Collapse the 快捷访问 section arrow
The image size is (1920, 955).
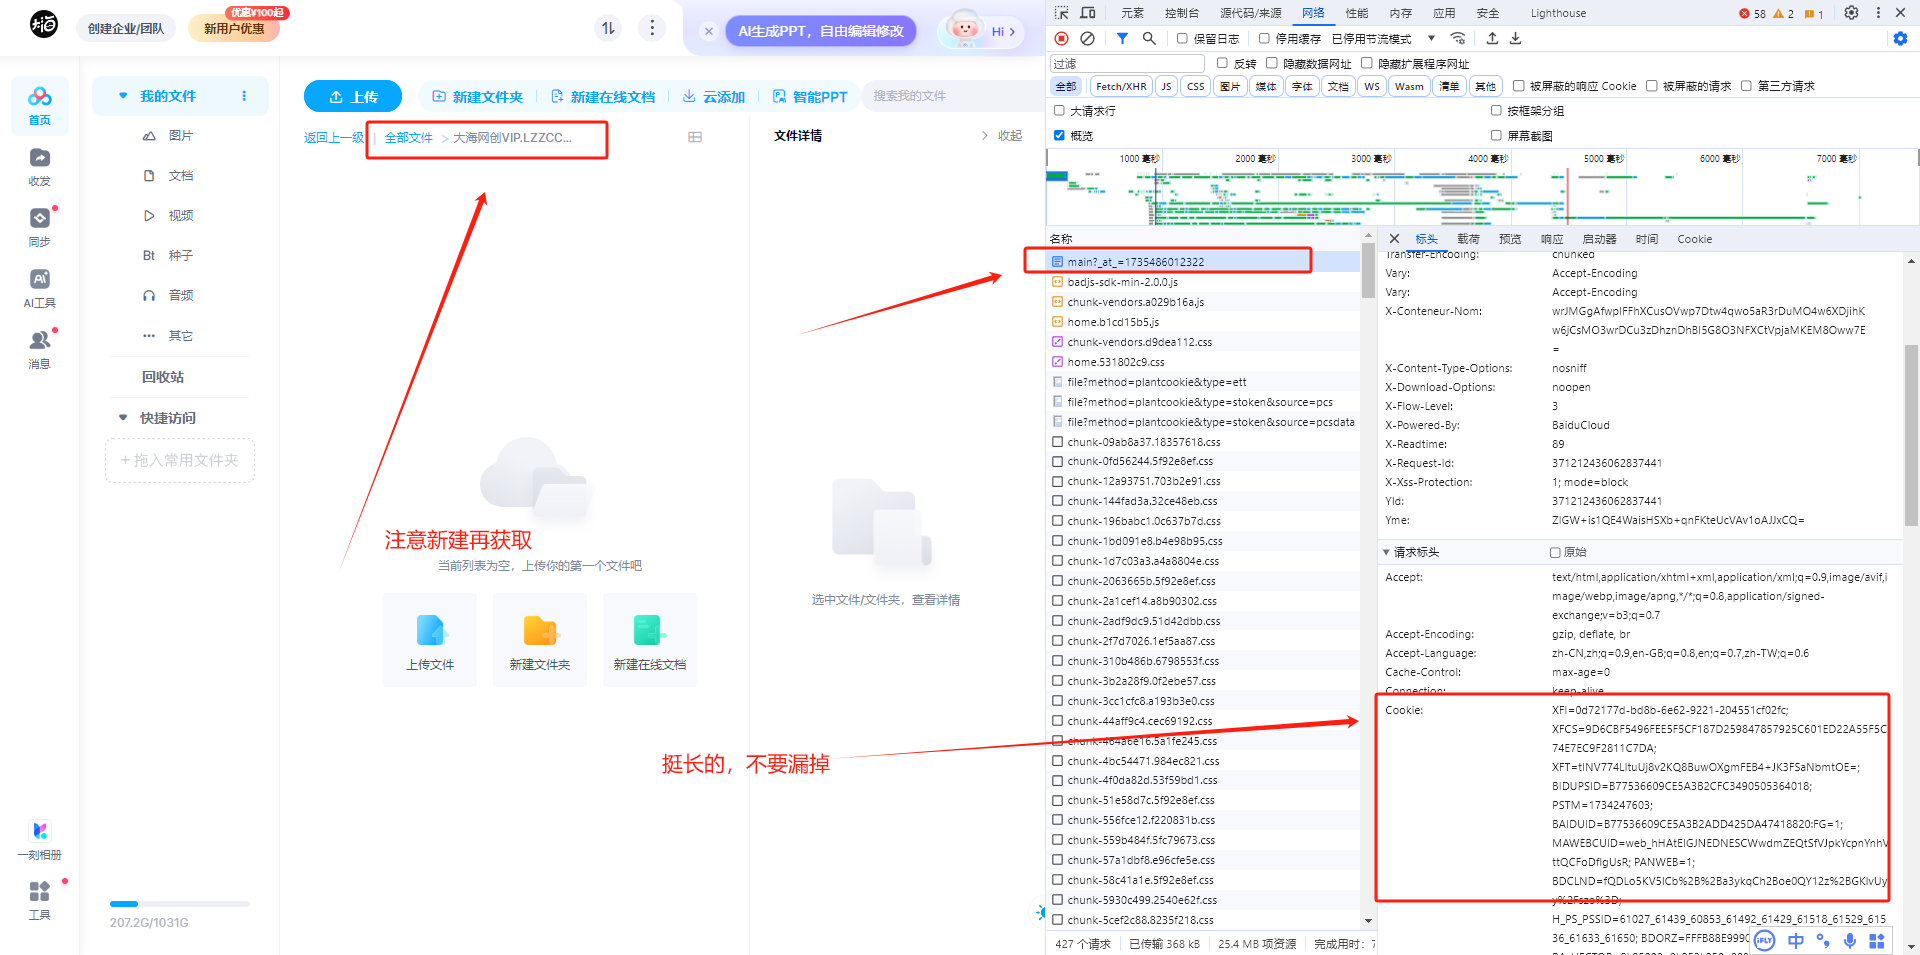(x=123, y=418)
